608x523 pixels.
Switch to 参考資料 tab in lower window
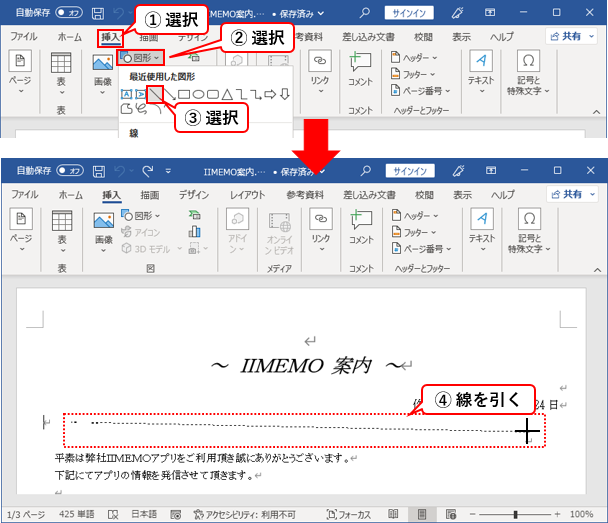click(x=305, y=195)
